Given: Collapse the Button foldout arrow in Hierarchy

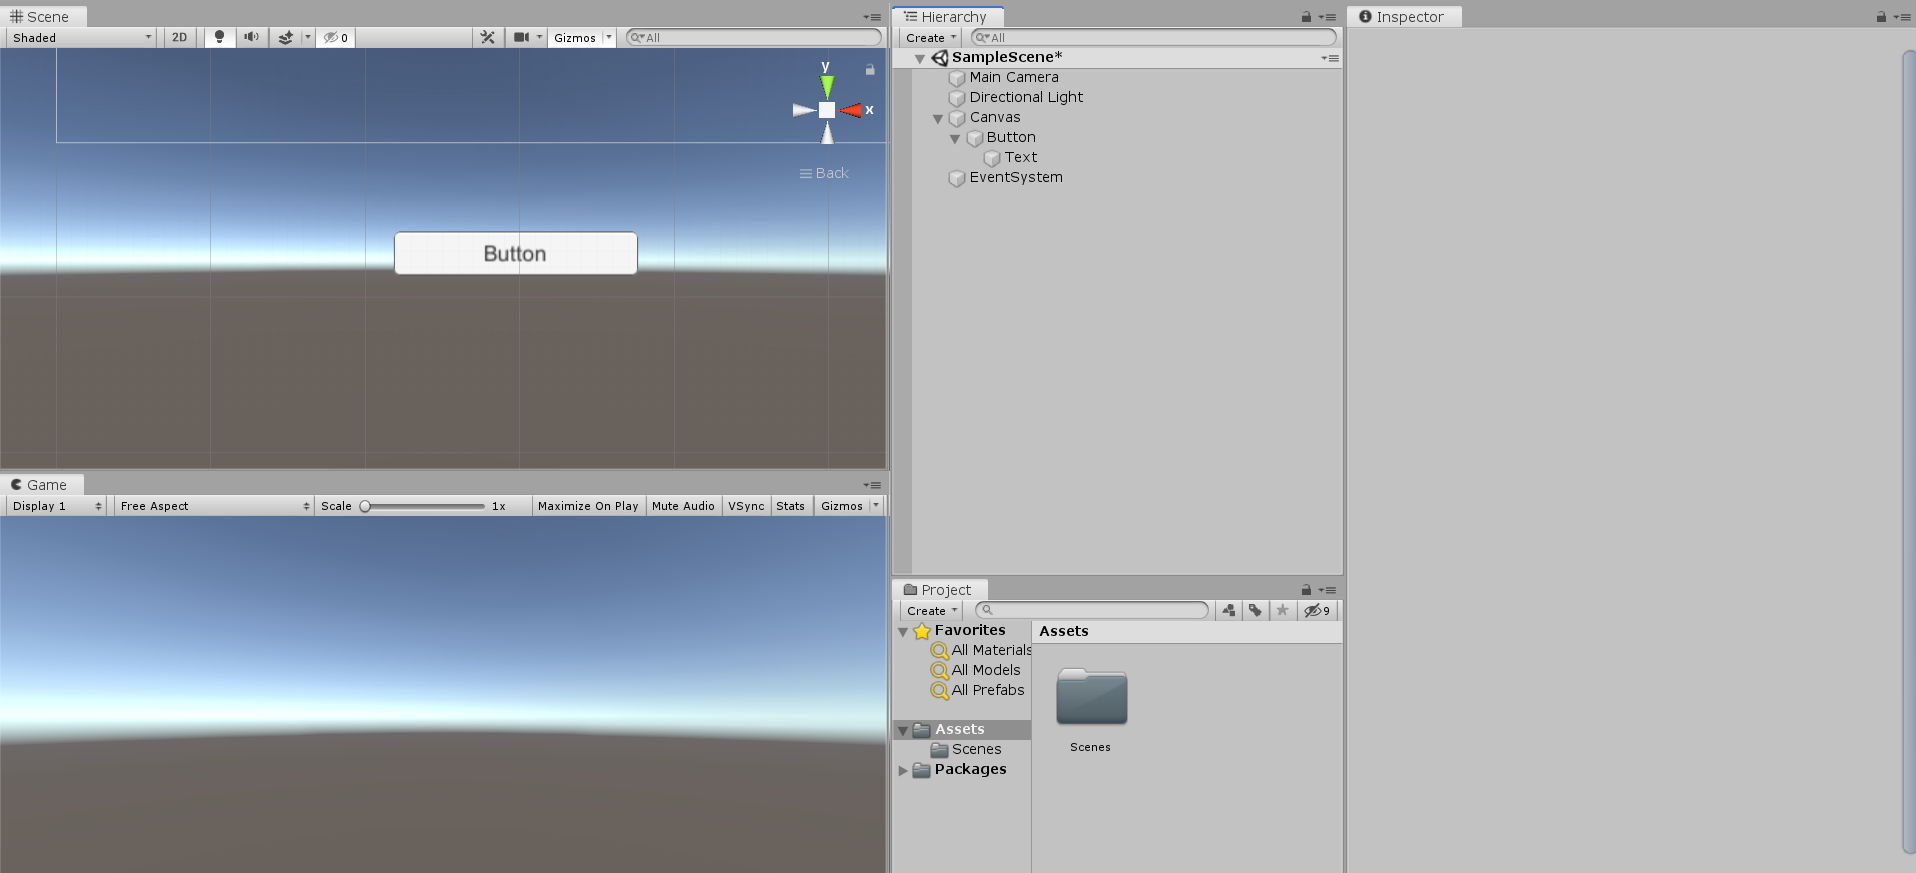Looking at the screenshot, I should (955, 138).
